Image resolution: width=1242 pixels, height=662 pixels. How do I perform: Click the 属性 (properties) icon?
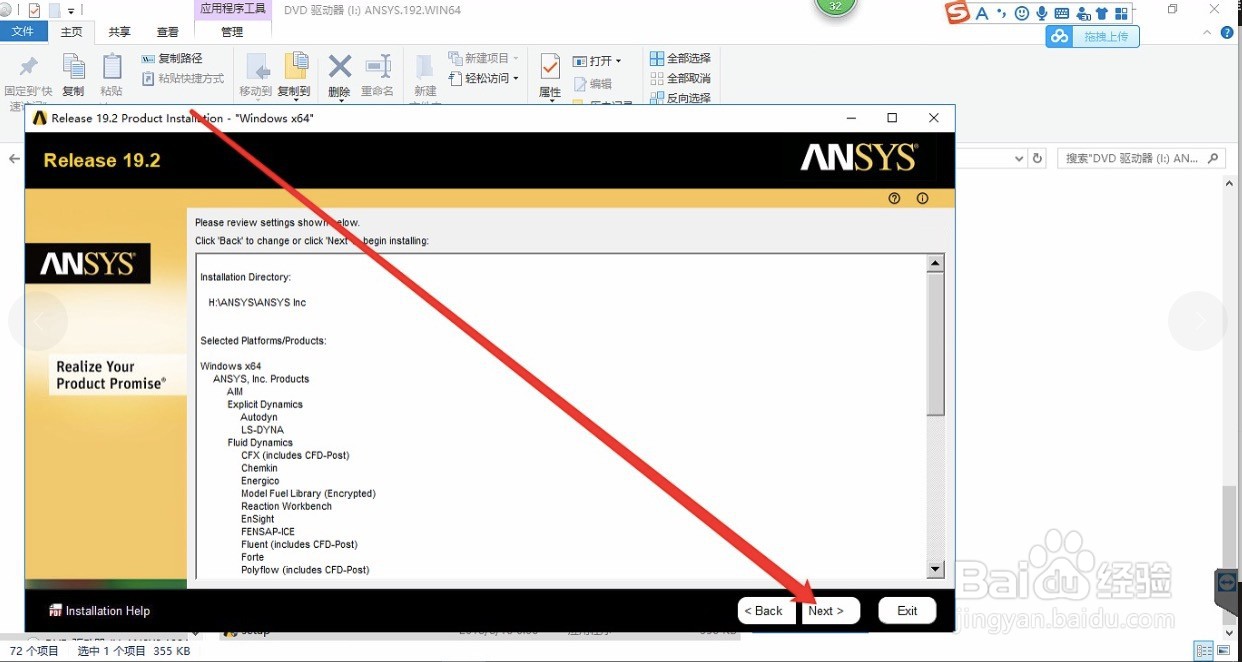550,67
